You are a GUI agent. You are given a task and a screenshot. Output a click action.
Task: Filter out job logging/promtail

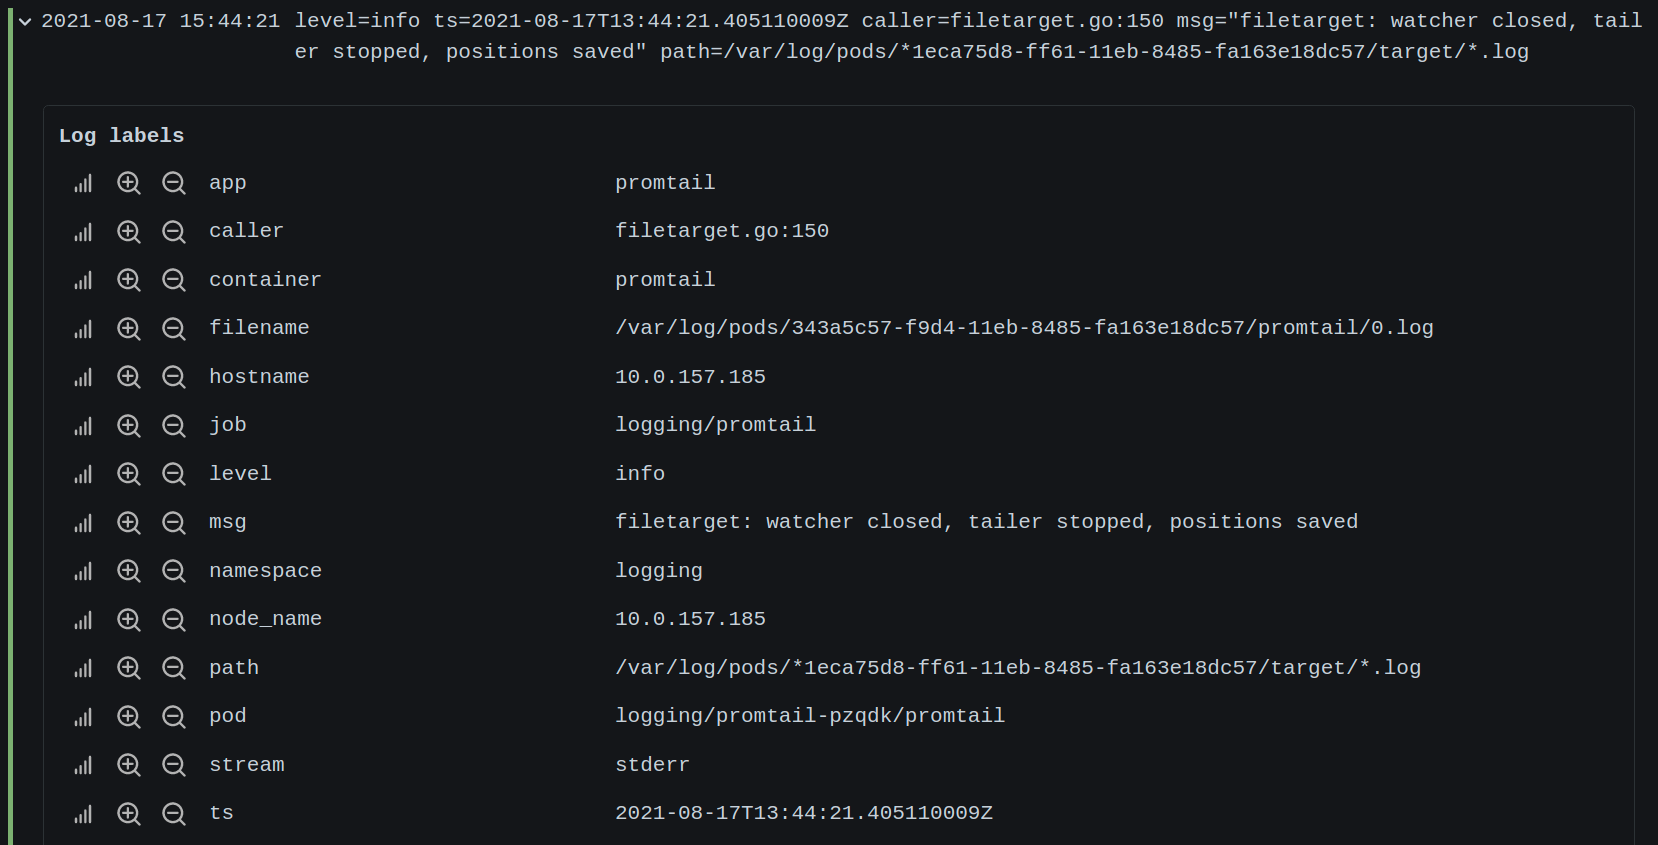tap(174, 426)
